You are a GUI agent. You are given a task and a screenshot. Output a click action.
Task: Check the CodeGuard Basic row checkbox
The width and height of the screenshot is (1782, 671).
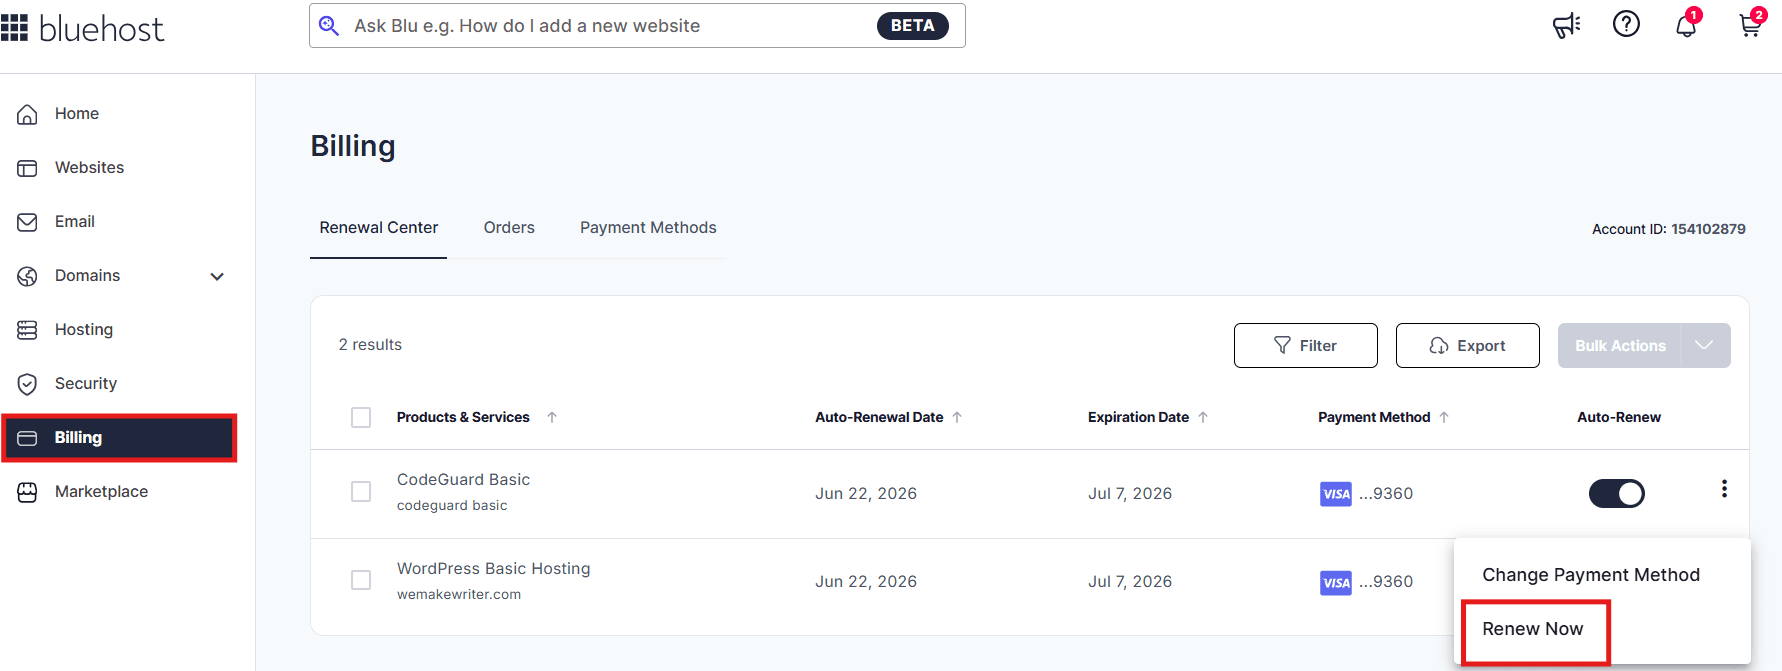[361, 492]
